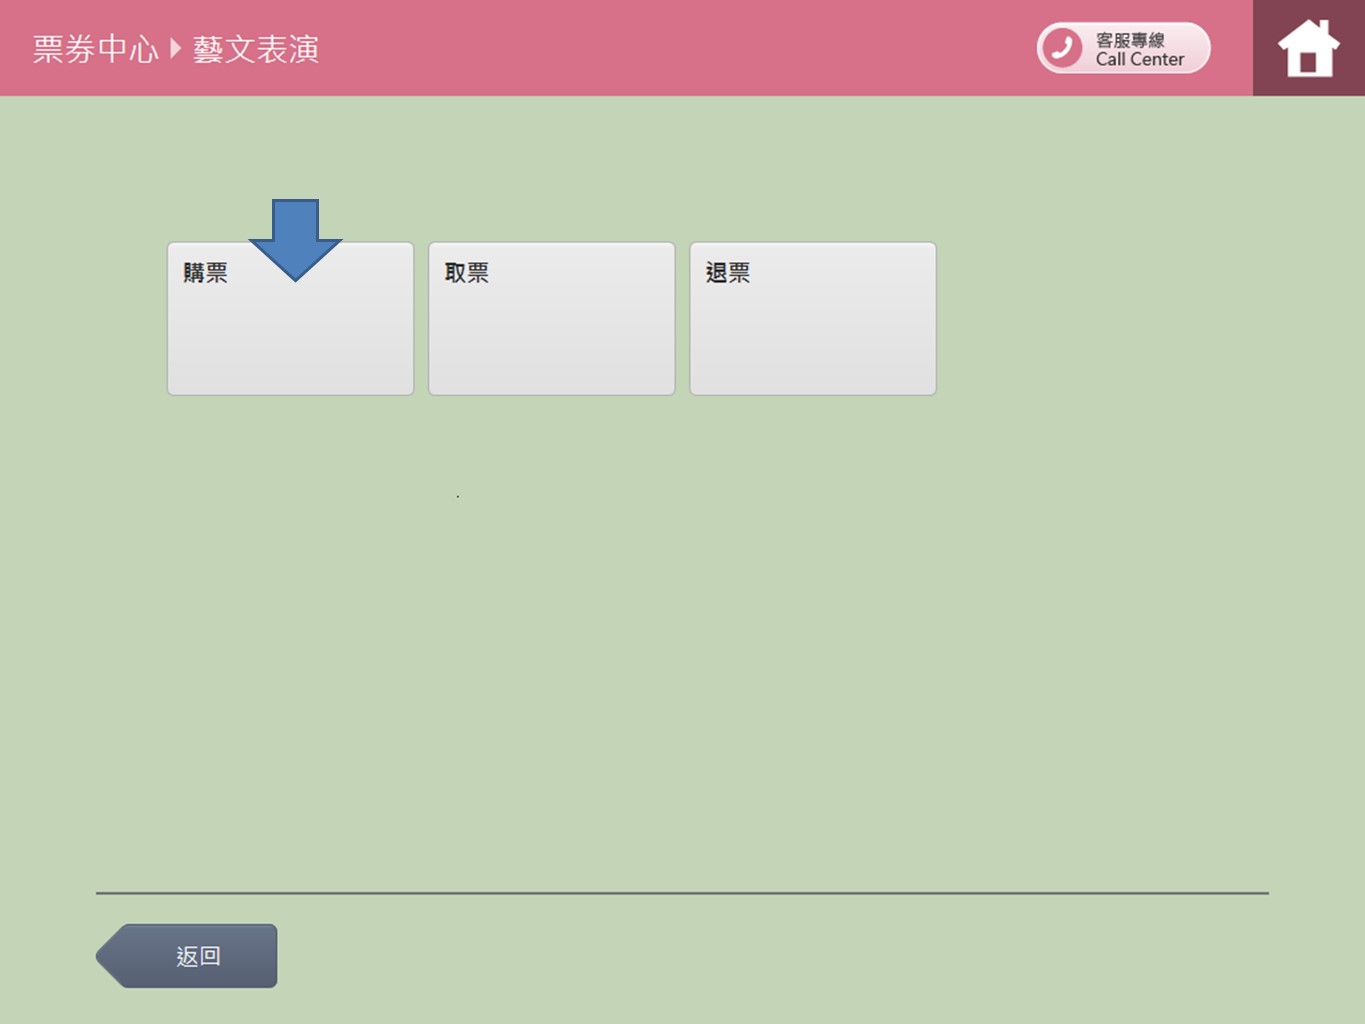
Task: Click the 客服專線 label
Action: [1130, 39]
